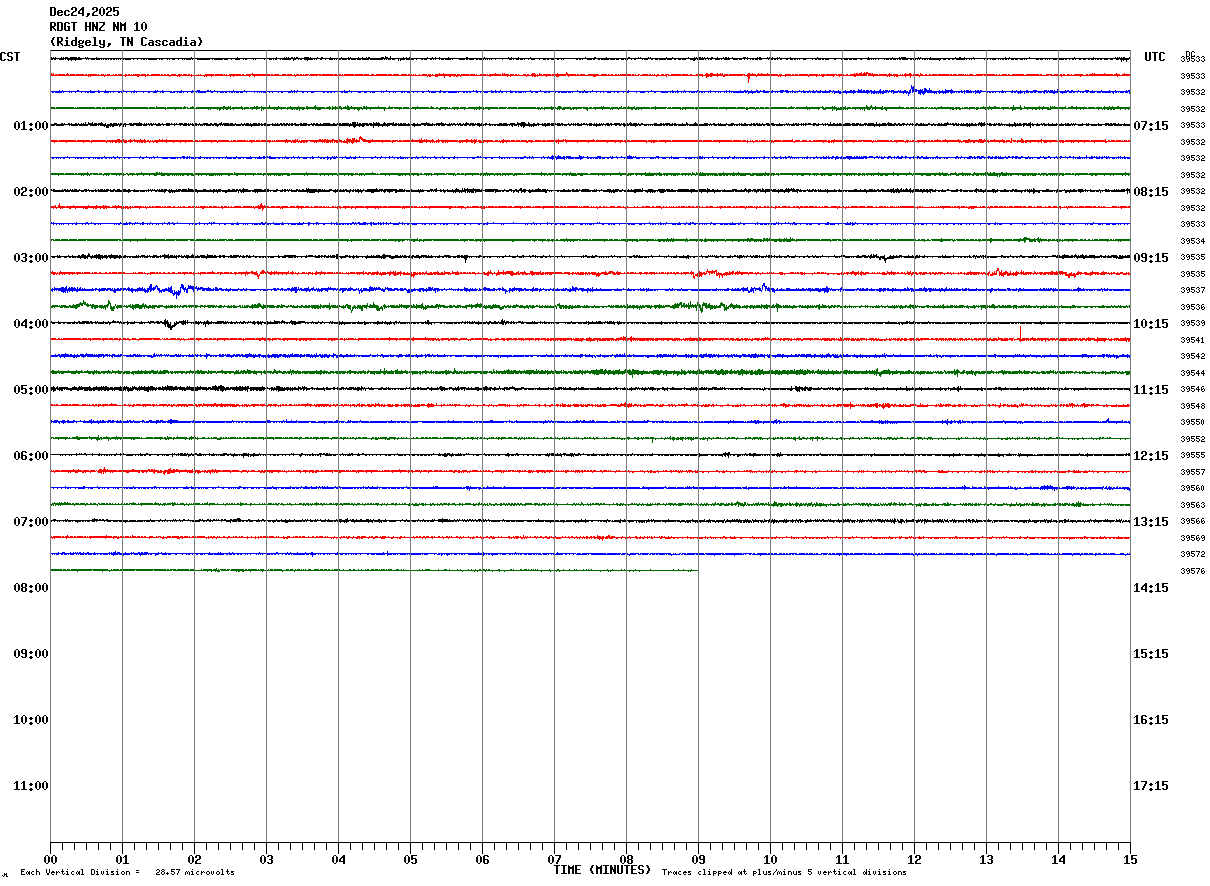Click the date label Dec24,2025
This screenshot has width=1210, height=886.
click(84, 12)
